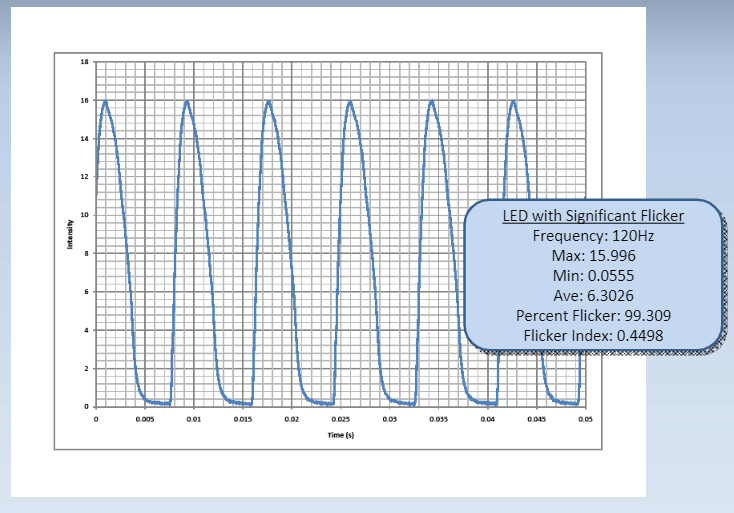Click the 0.05 time axis label
This screenshot has height=513, width=734.
click(585, 419)
